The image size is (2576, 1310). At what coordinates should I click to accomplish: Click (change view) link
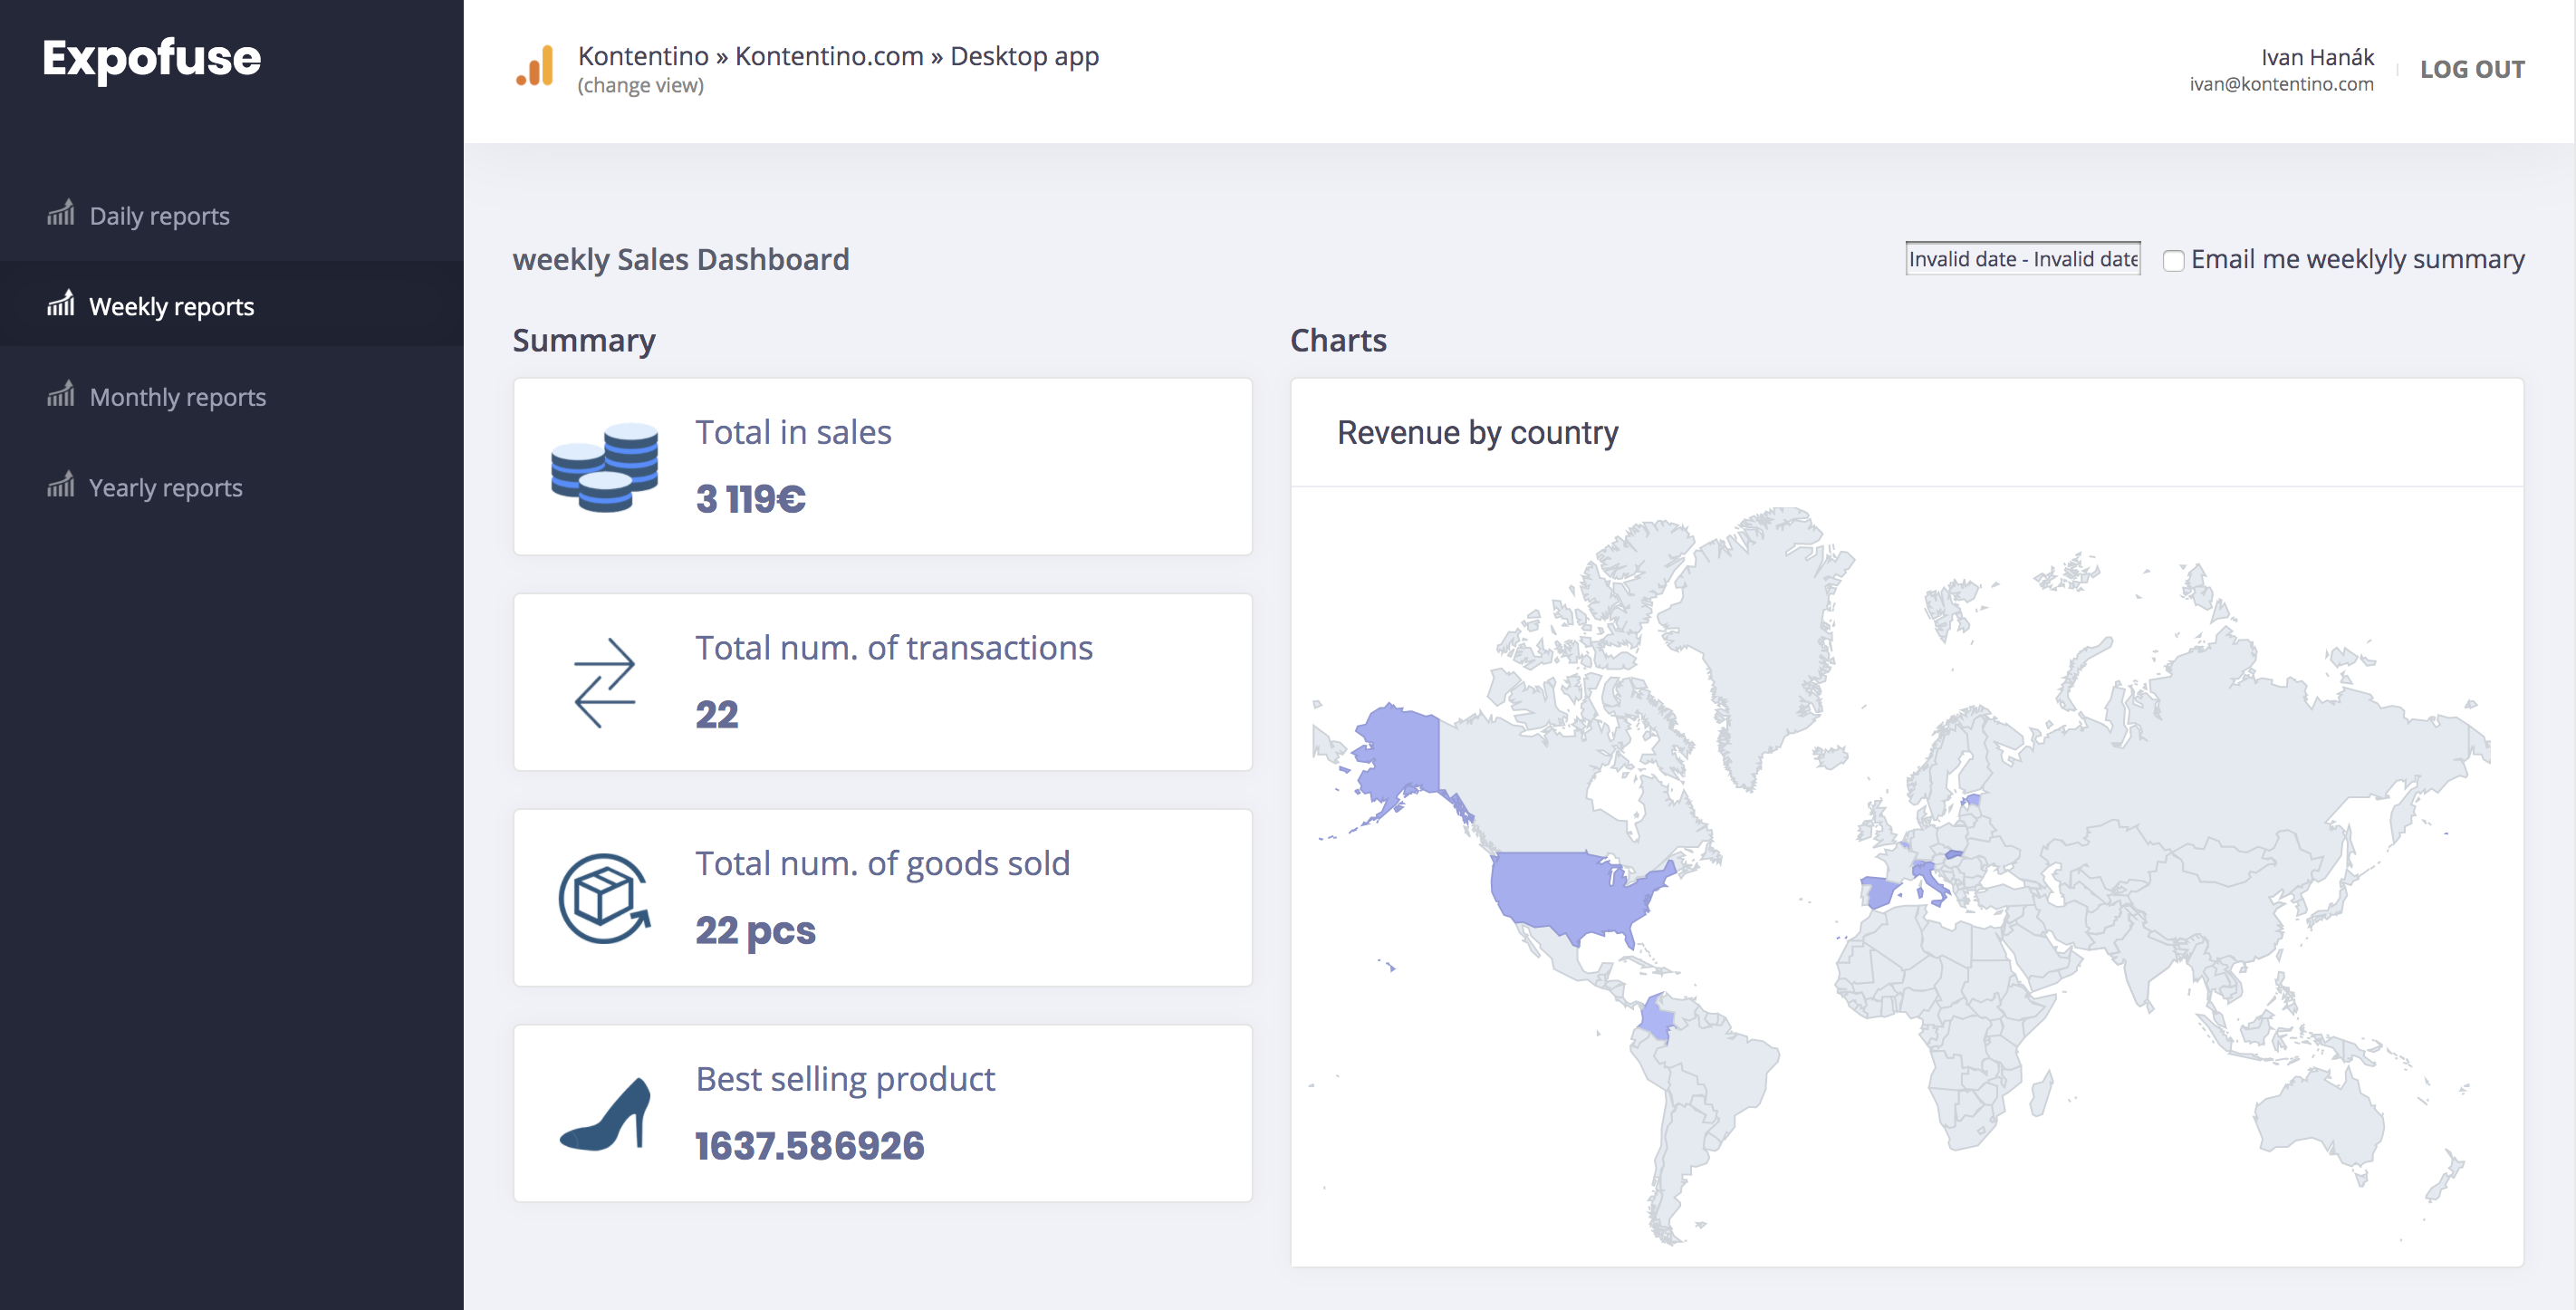pos(640,86)
